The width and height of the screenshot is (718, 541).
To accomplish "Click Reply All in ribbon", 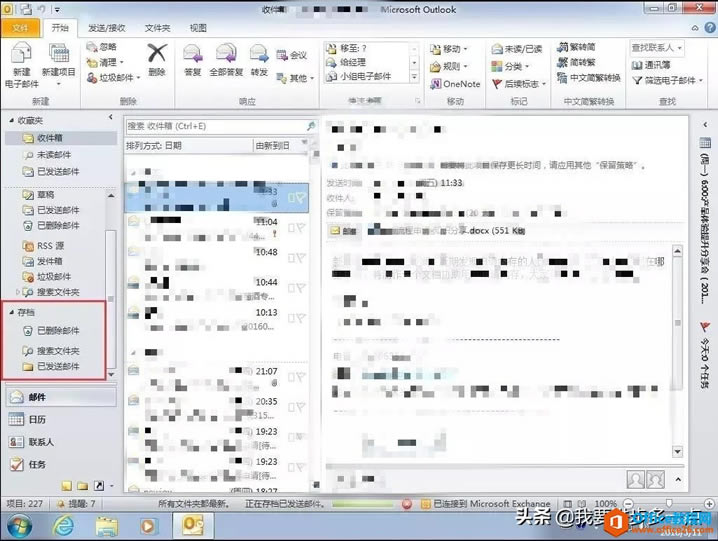I will (226, 60).
